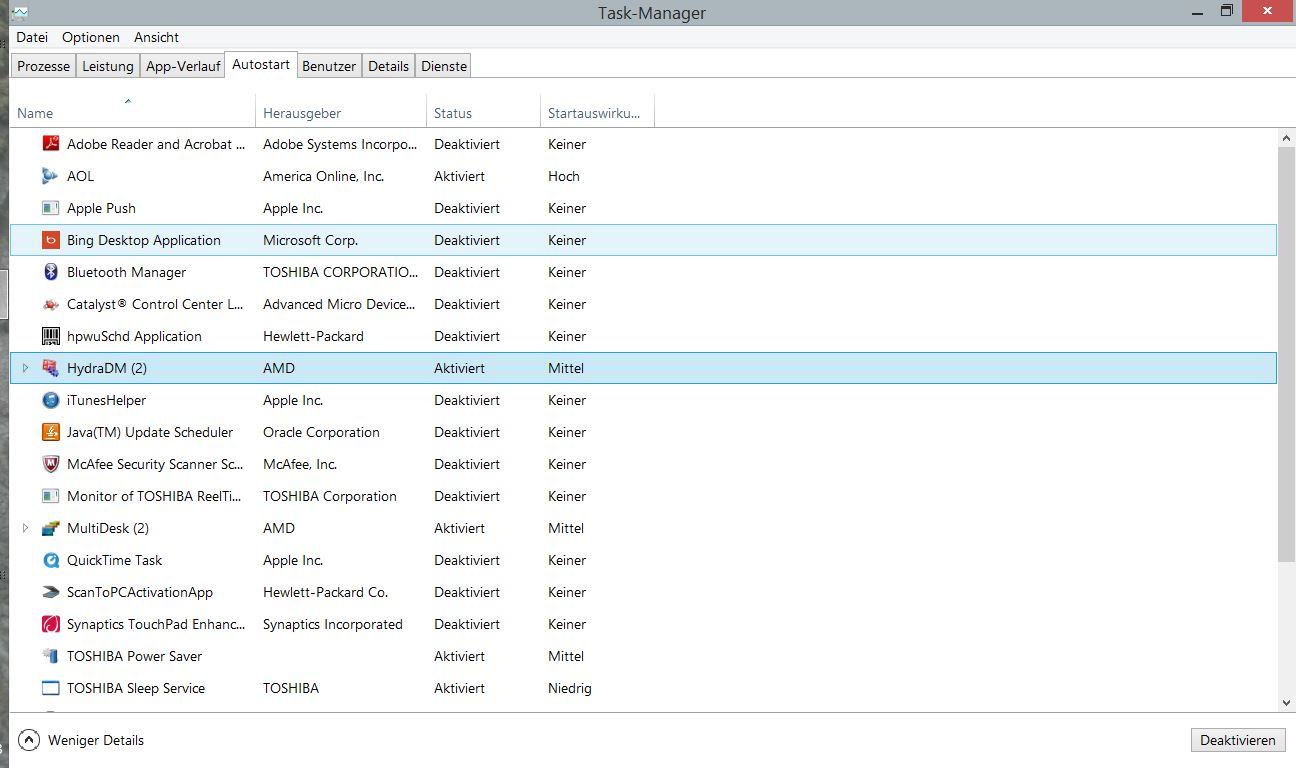Expand the MultiDesk (2) group
1296x768 pixels.
pos(26,528)
